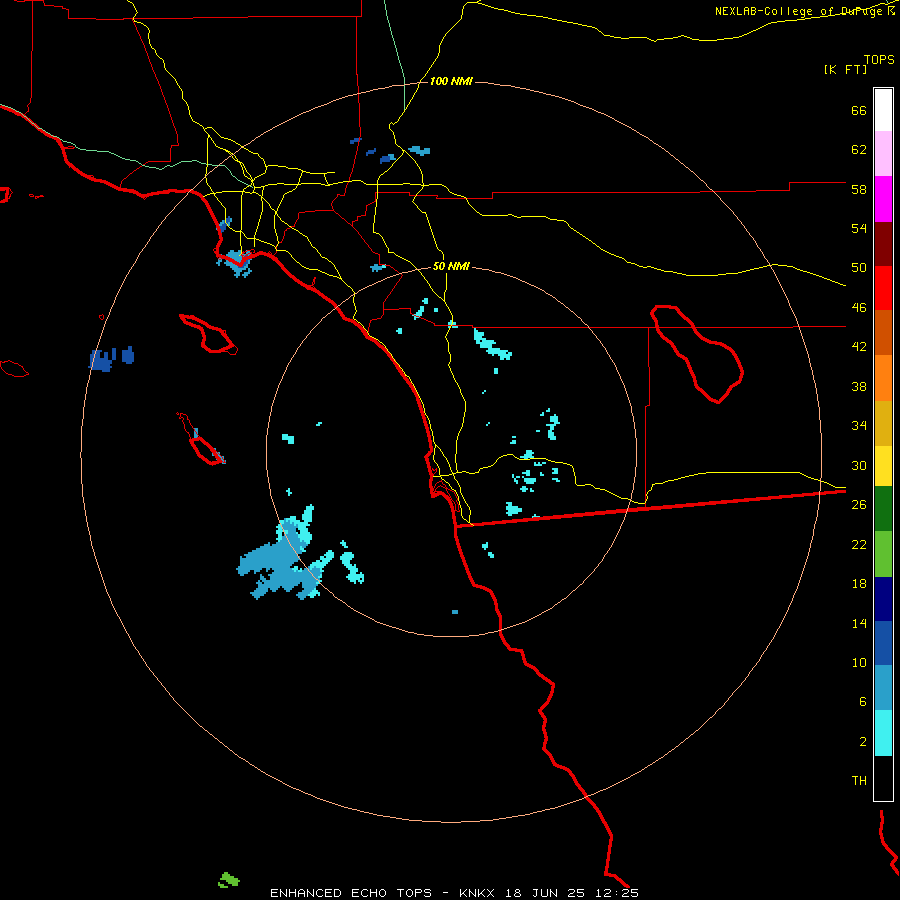Select the dark red (maroon) legend swatch

[x=883, y=243]
